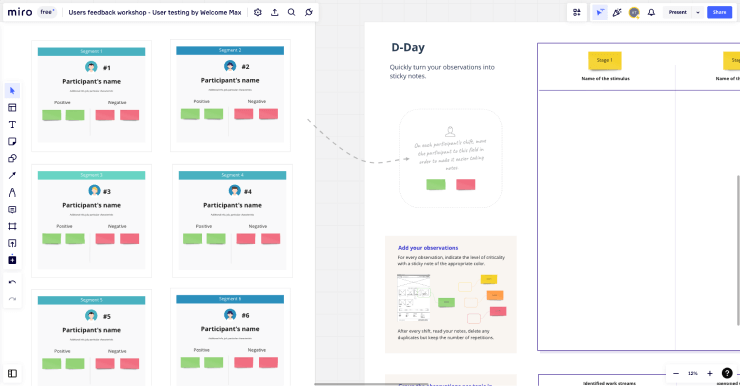Screen dimensions: 740x386
Task: Zoom in with the plus button
Action: 710,373
